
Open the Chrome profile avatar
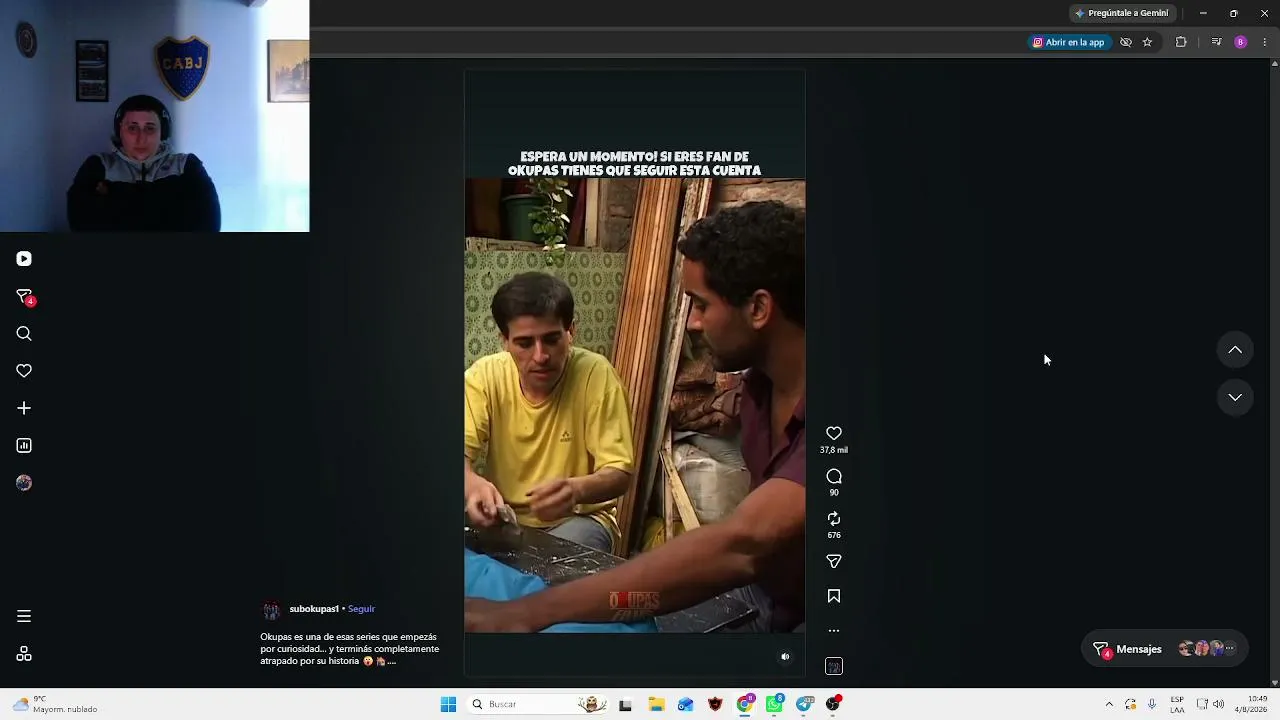coord(1241,42)
